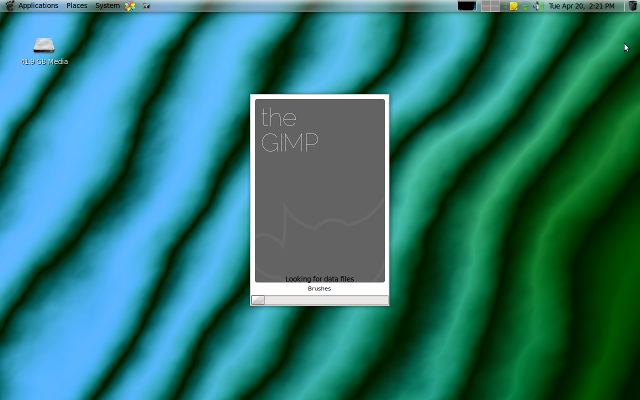
Task: Open the volume speaker control
Action: point(537,6)
